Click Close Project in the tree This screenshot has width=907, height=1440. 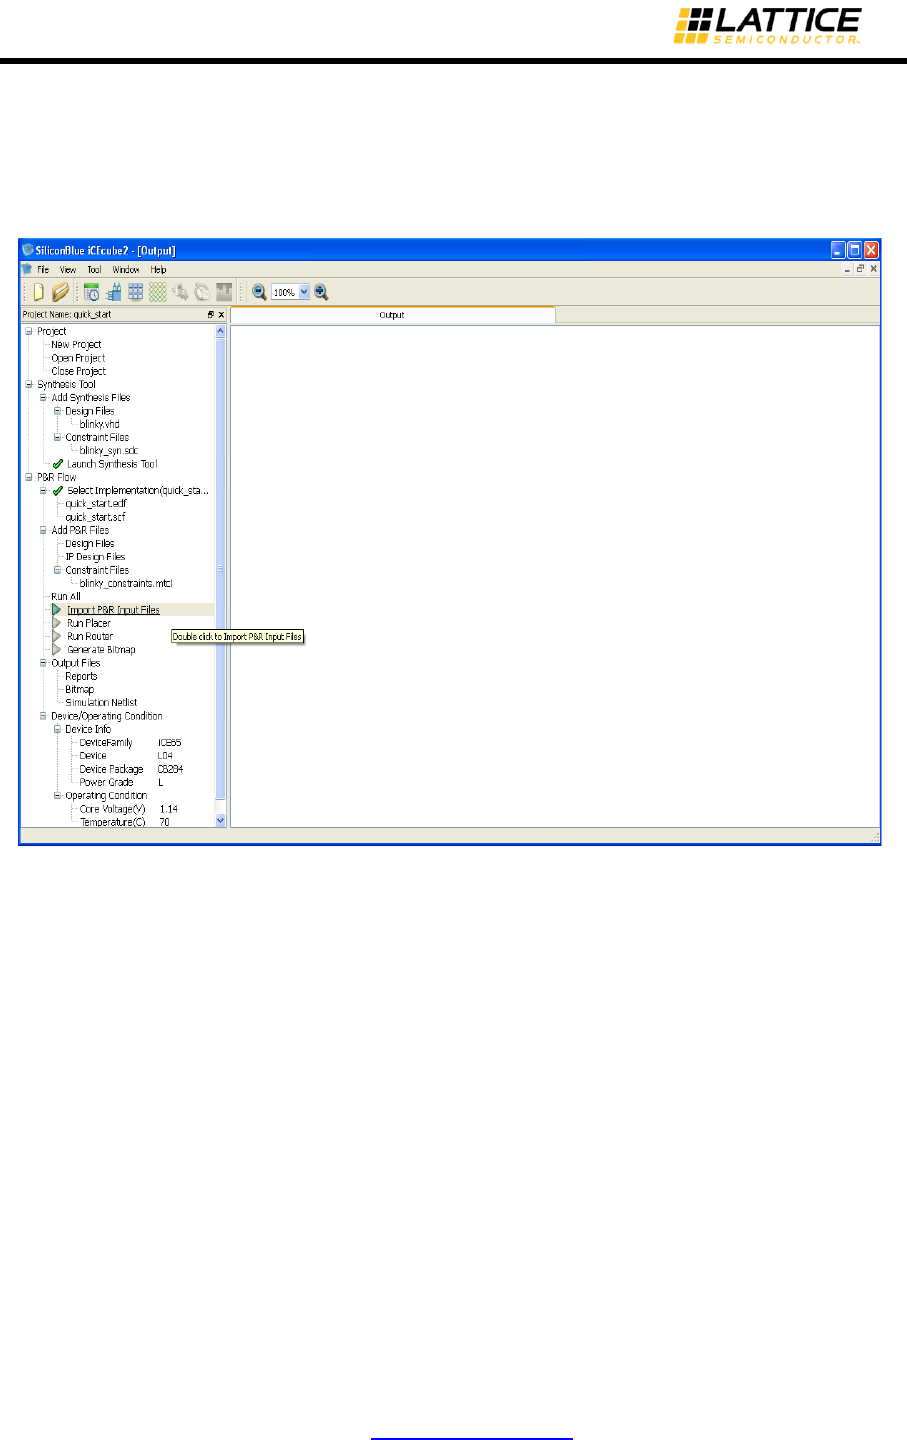(x=78, y=371)
